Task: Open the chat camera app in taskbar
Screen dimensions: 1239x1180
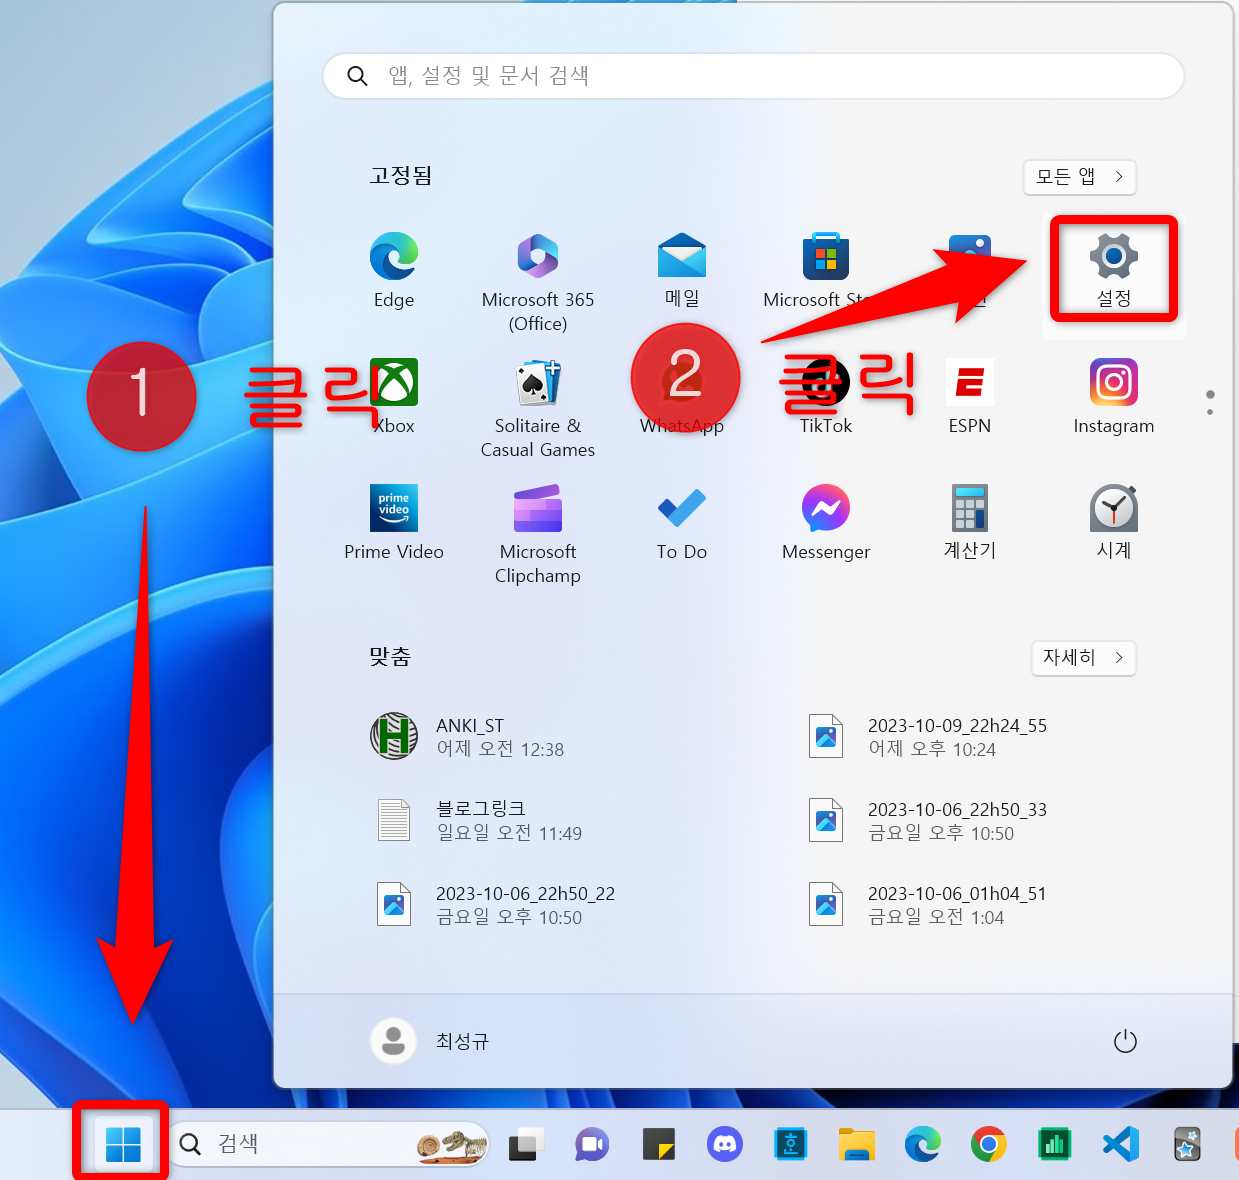Action: coord(592,1144)
